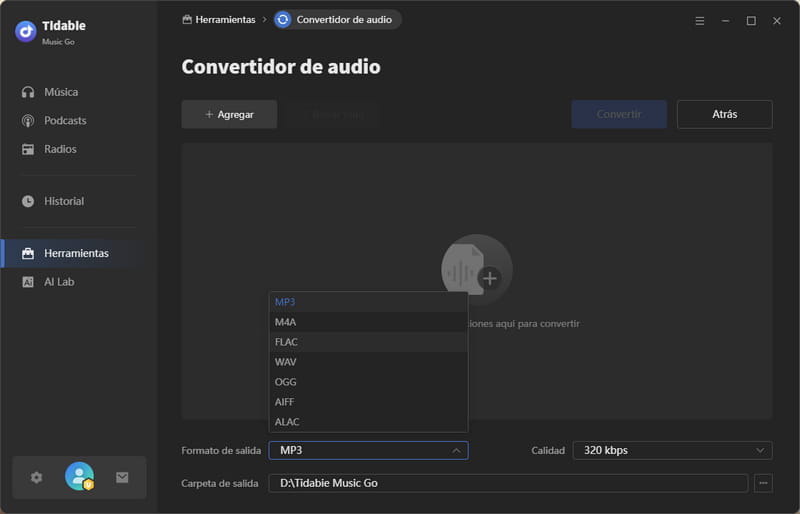Image resolution: width=800 pixels, height=514 pixels.
Task: Select OGG from the format list
Action: (368, 382)
